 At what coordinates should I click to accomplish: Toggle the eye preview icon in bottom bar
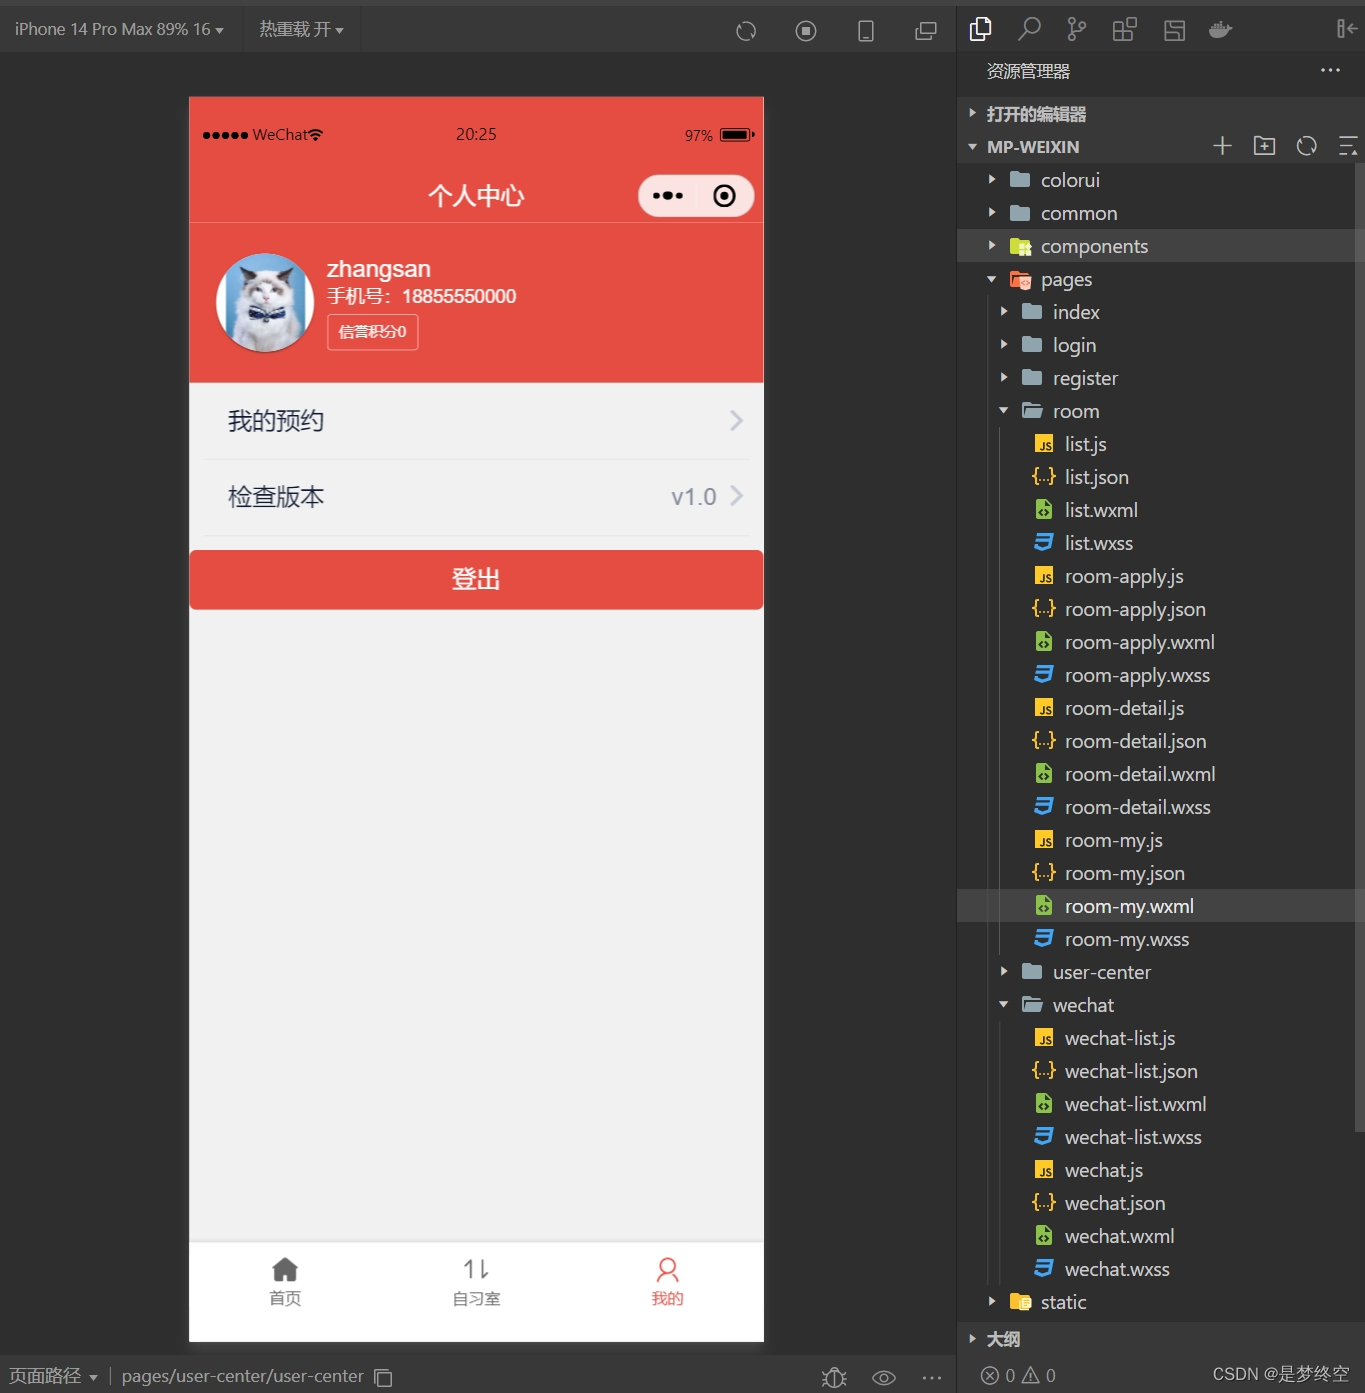pyautogui.click(x=884, y=1377)
